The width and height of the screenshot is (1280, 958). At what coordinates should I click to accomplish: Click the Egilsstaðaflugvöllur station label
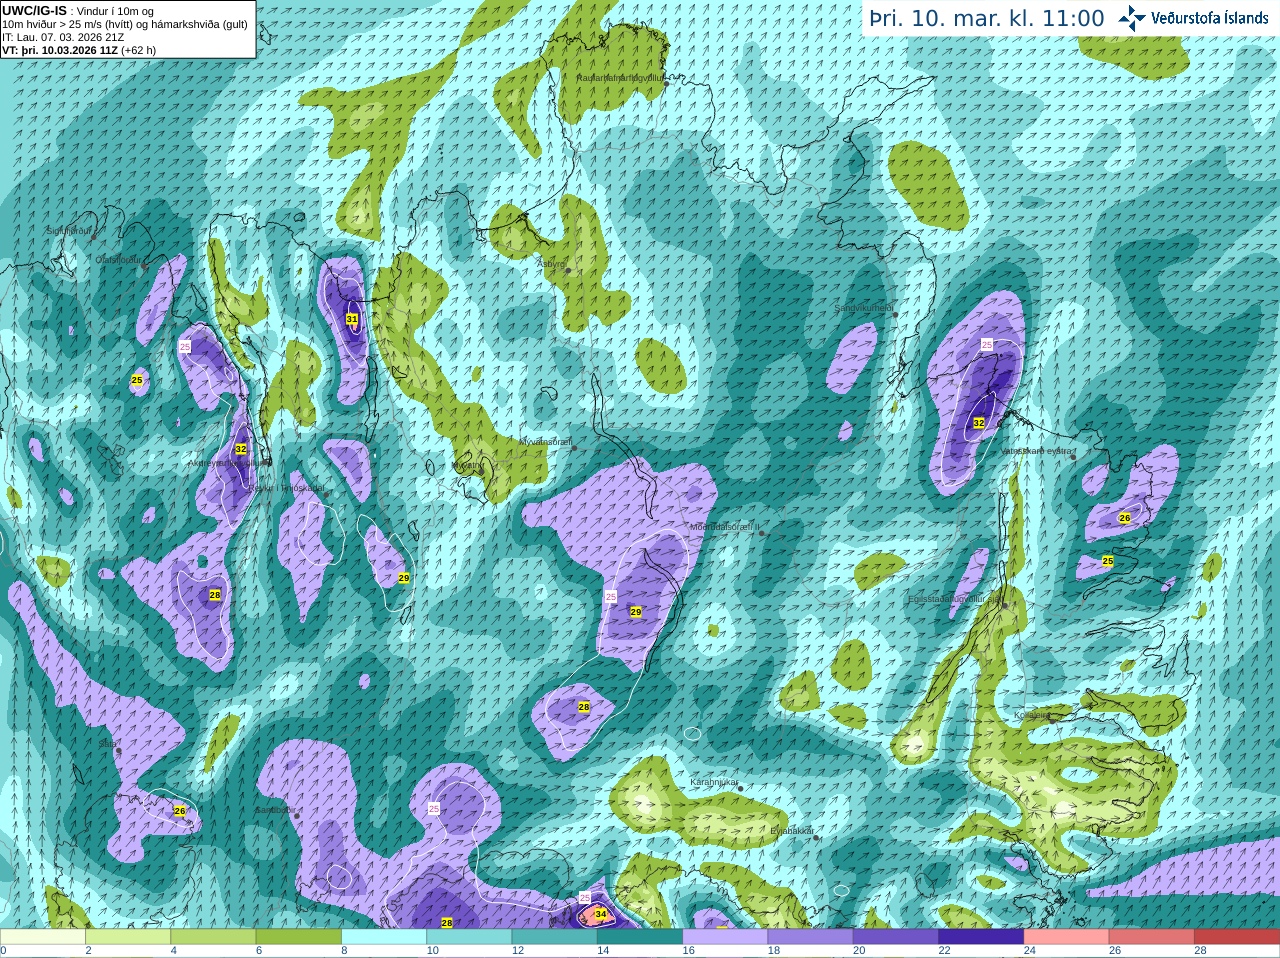click(x=954, y=599)
